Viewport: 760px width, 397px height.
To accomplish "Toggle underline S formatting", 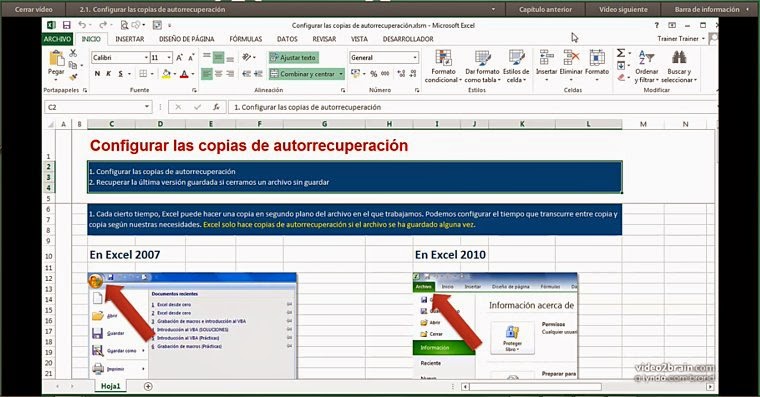I will [x=120, y=74].
